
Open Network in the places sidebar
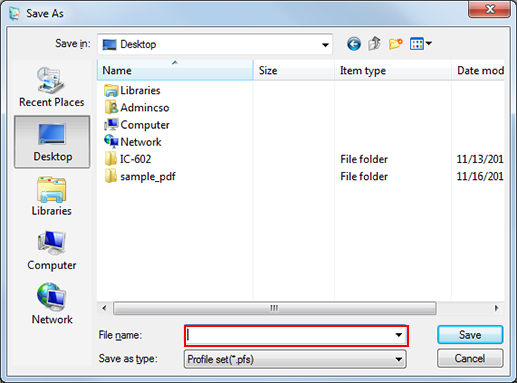(x=52, y=304)
